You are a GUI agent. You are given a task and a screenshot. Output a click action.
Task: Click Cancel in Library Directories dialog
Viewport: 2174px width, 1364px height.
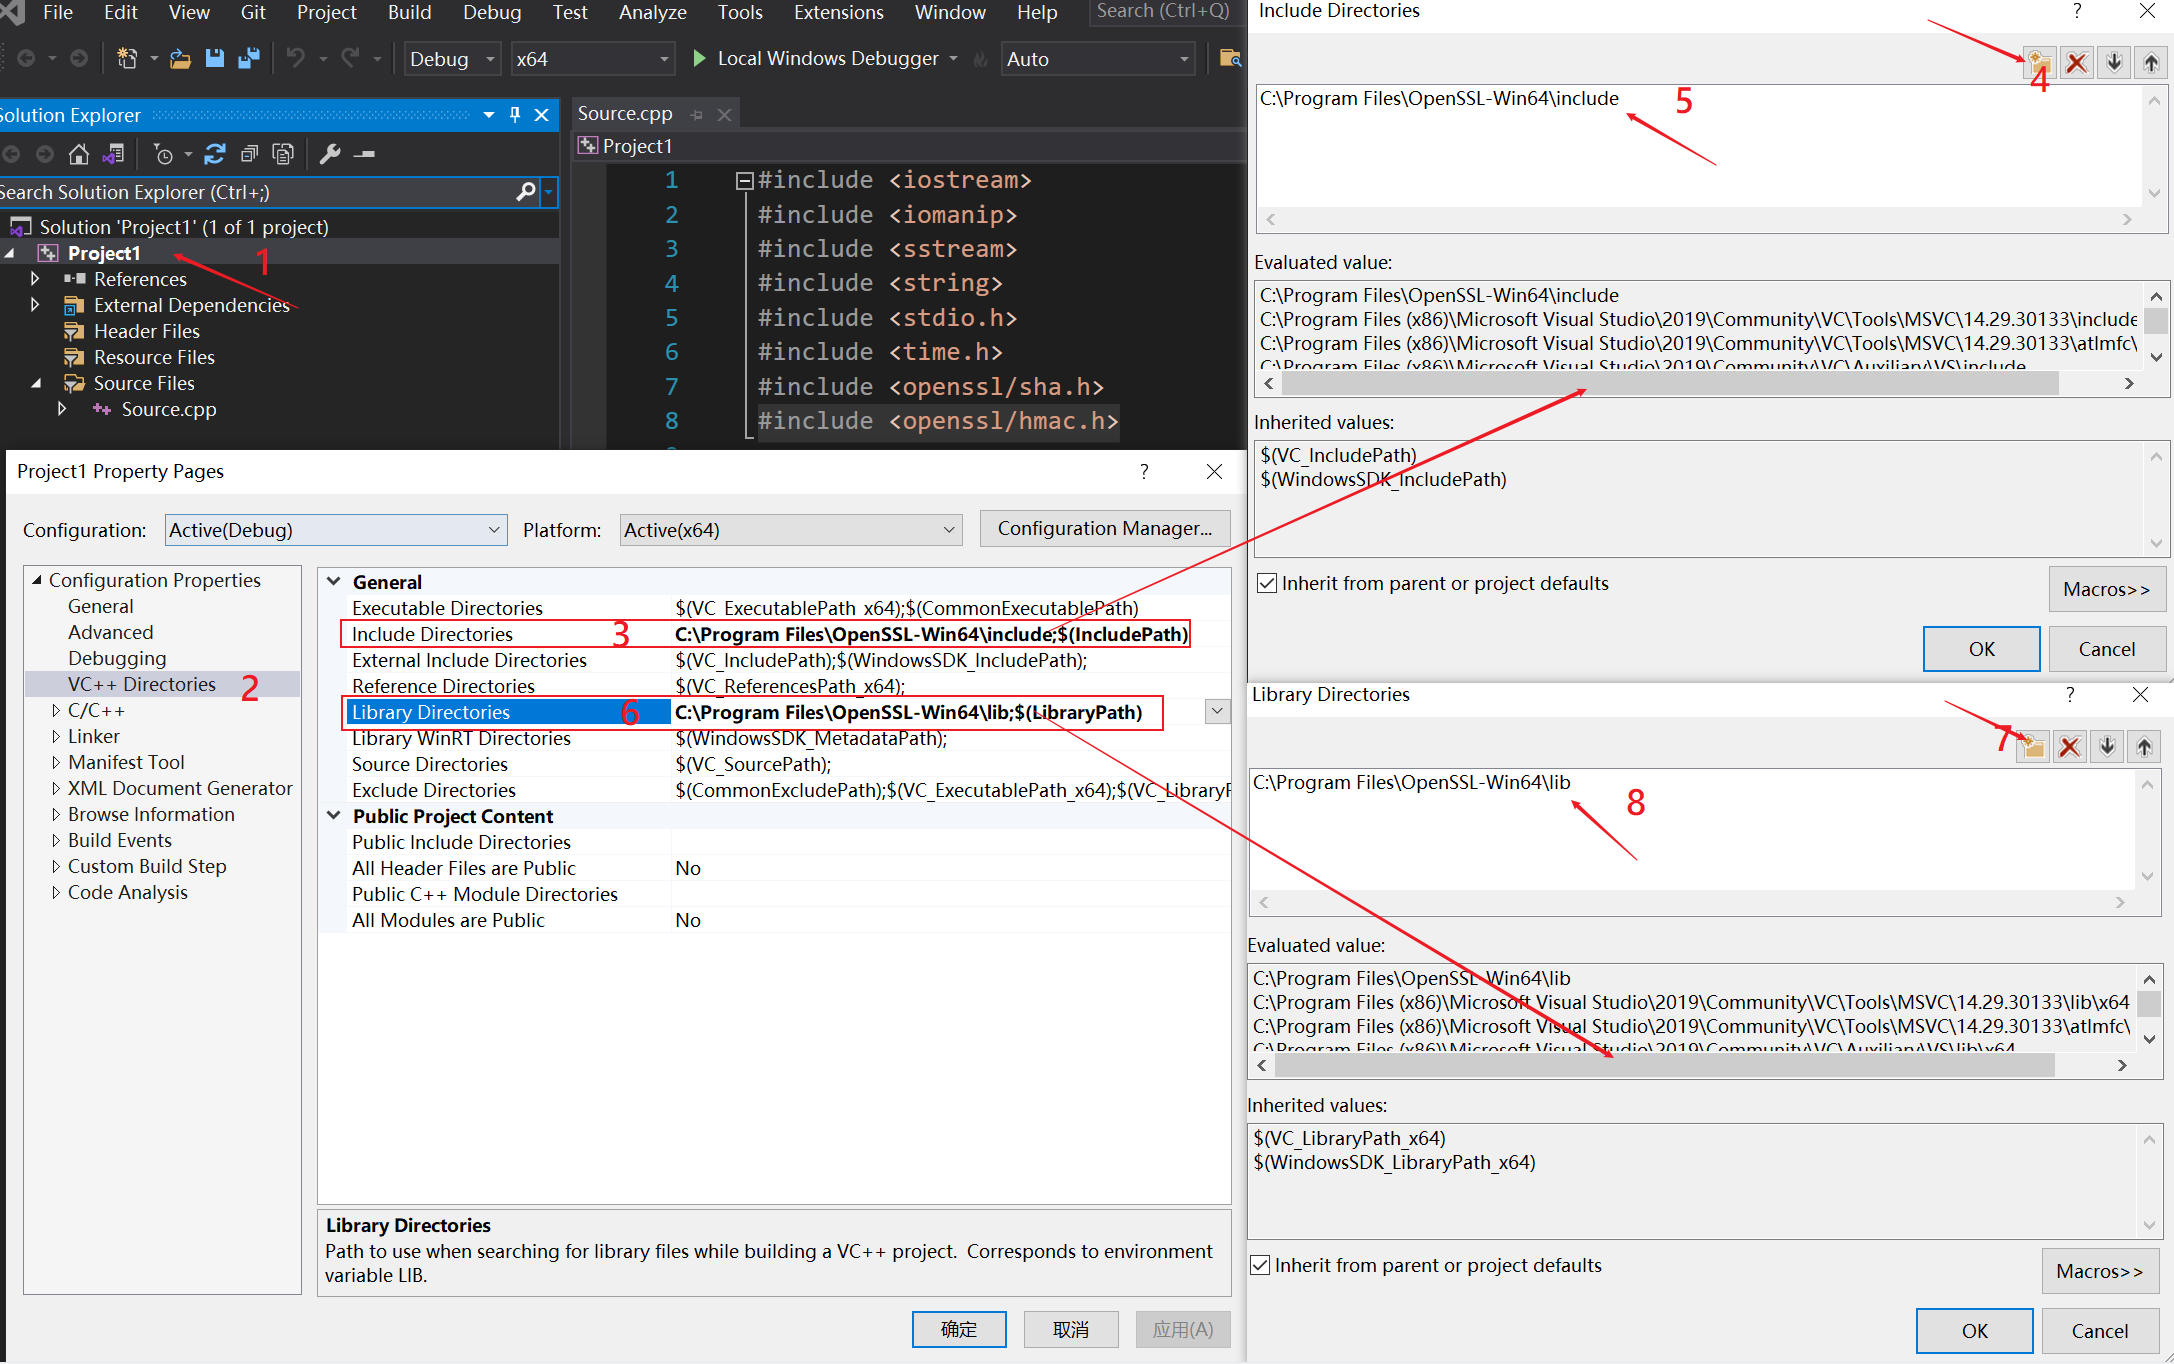(x=2100, y=1331)
